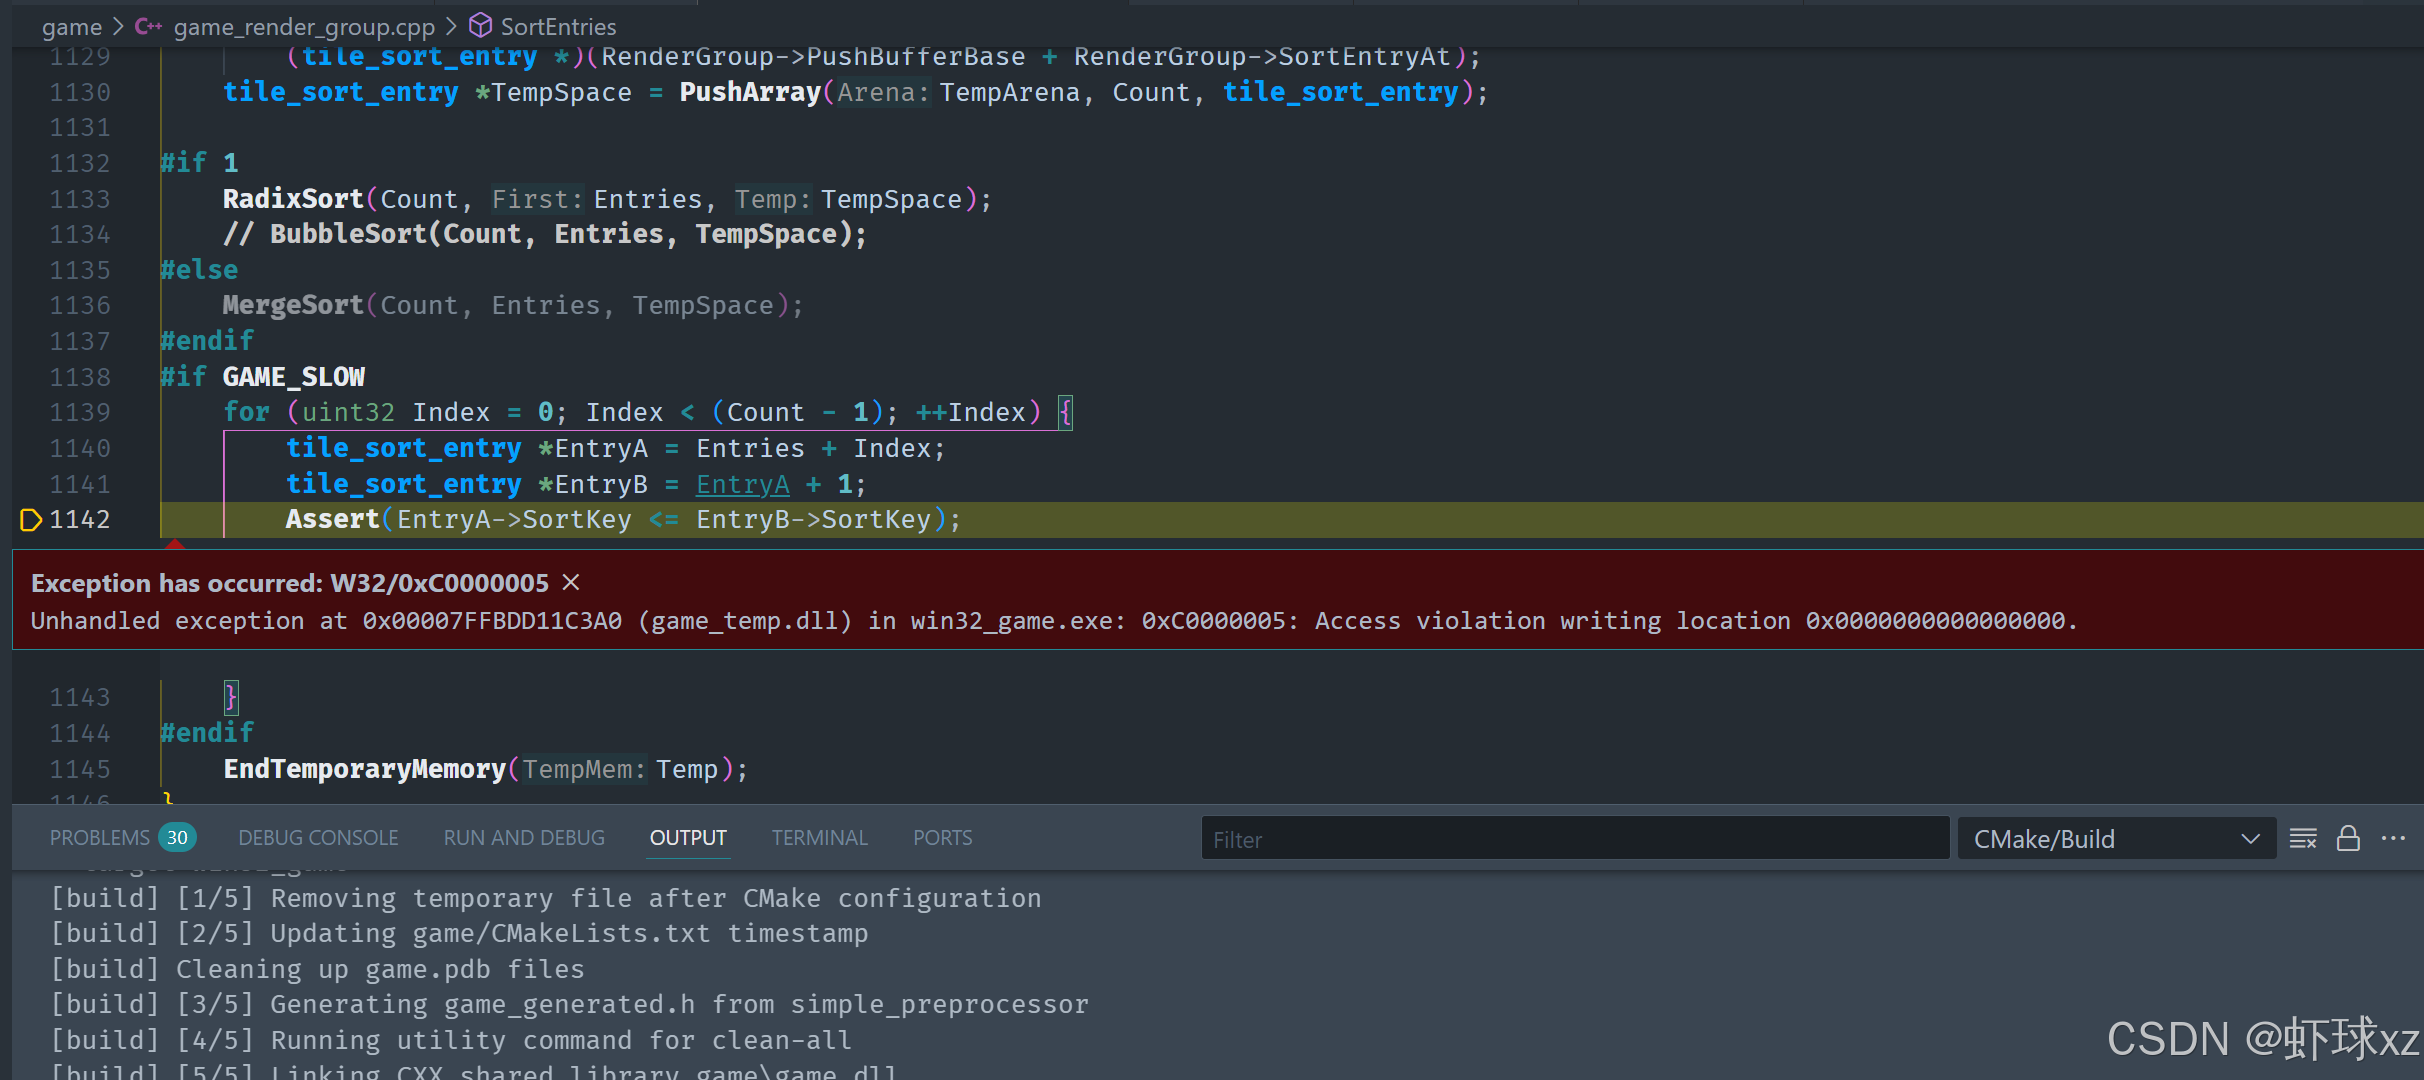Switch to the PORTS tab

(x=942, y=838)
